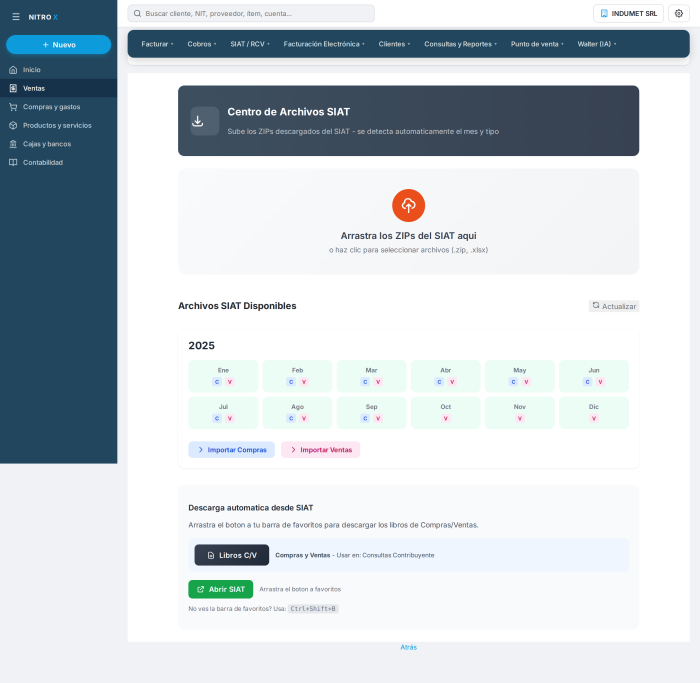Click the Cajas y bancos bank icon
700x683 pixels.
13,144
